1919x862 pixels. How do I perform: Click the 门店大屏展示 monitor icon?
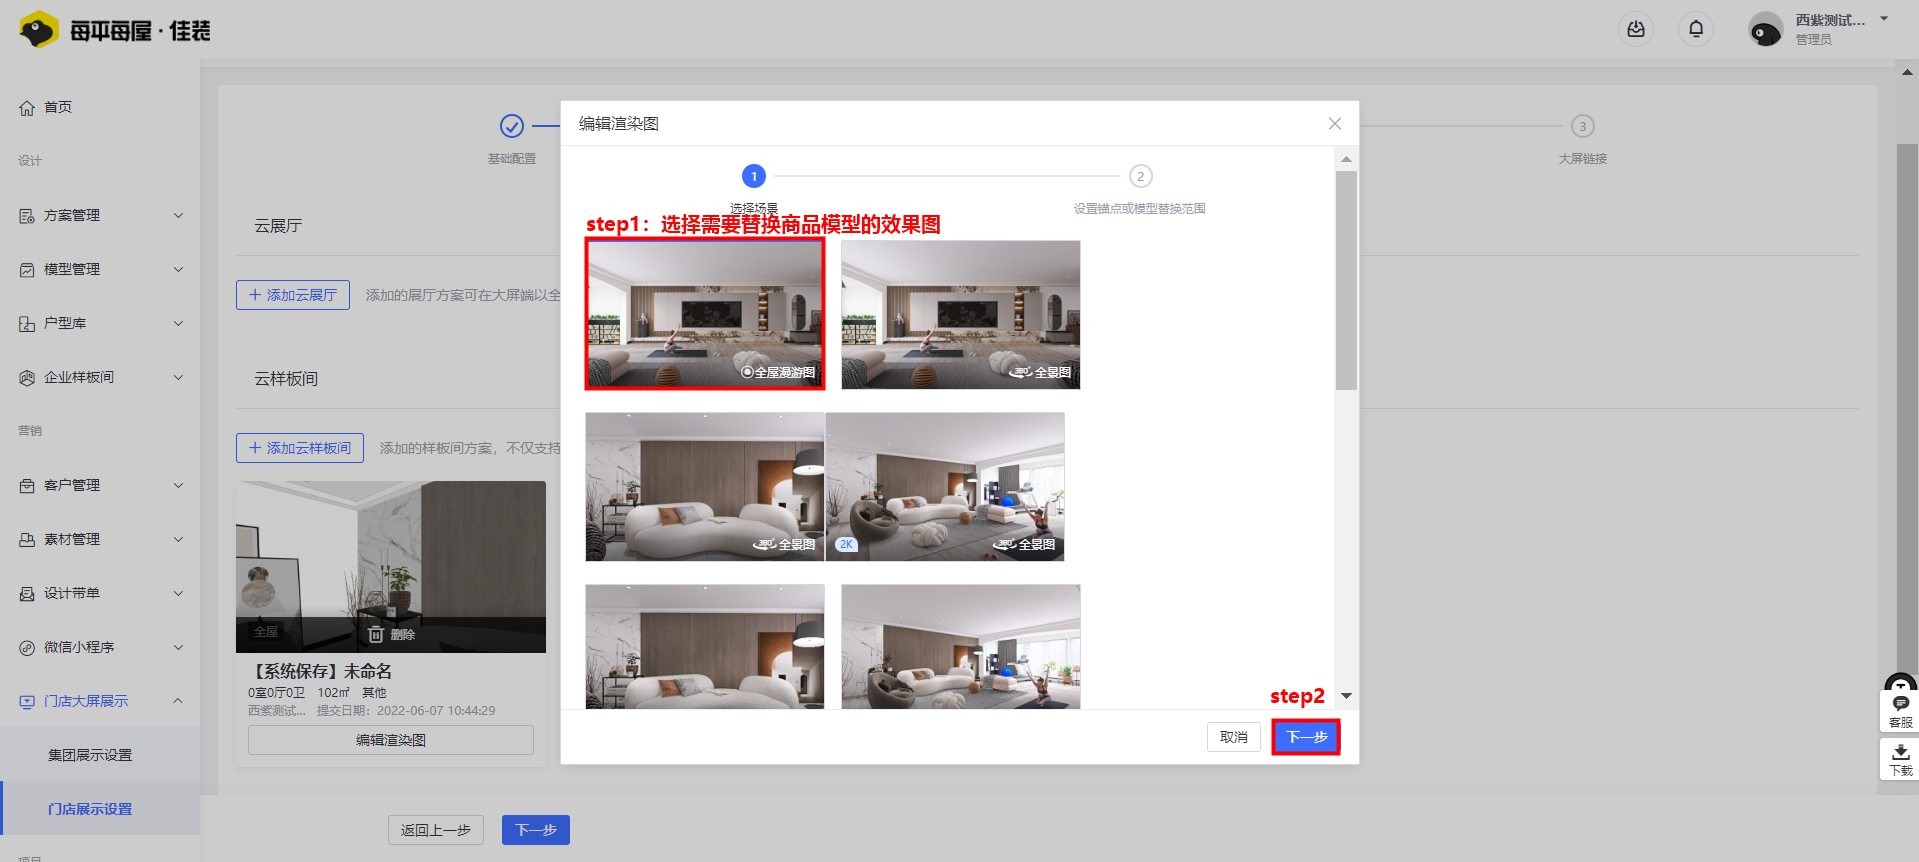[x=27, y=702]
